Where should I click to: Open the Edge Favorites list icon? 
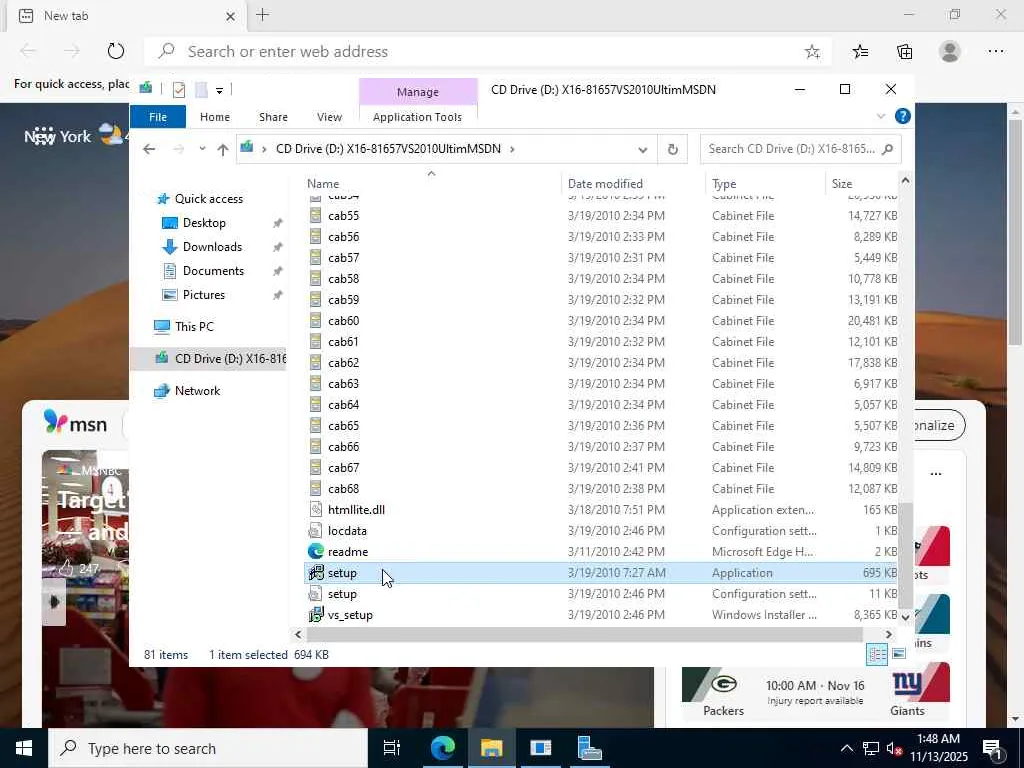[860, 52]
